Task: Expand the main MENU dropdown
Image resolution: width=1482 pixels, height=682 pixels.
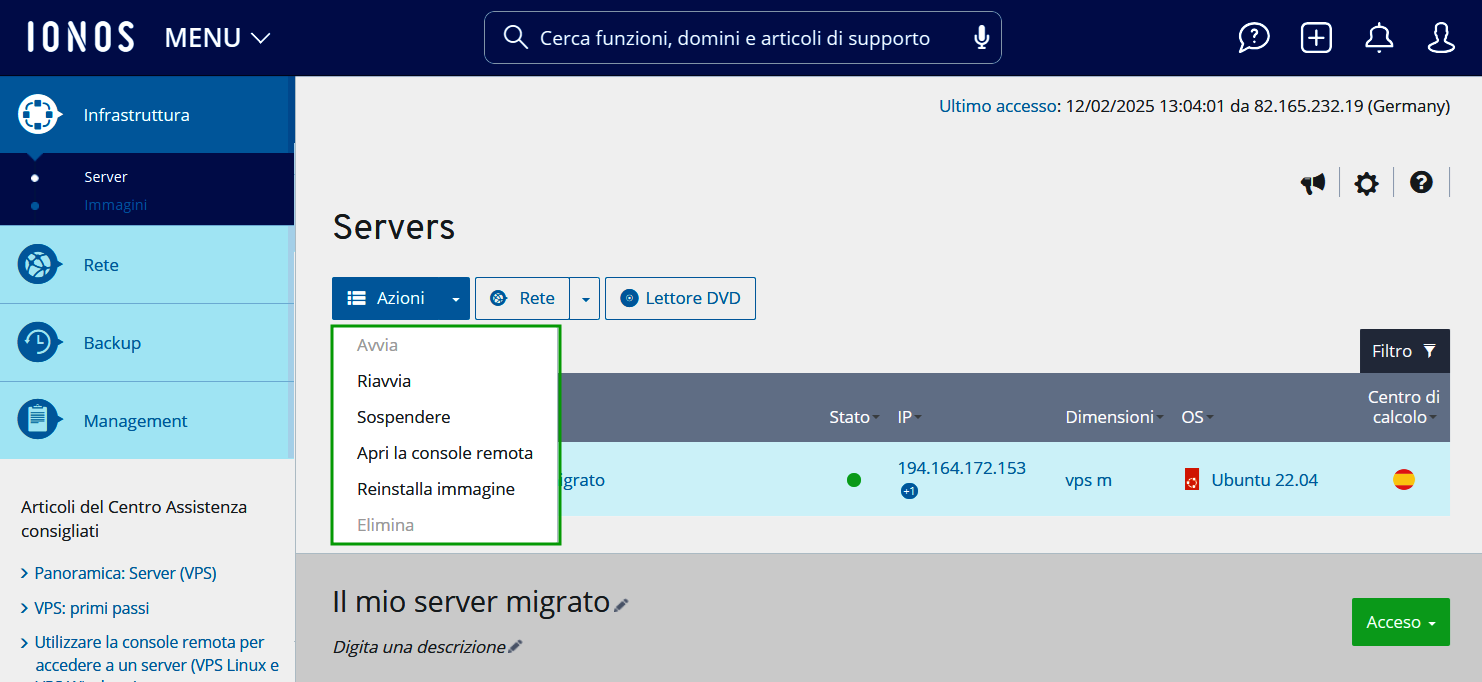Action: [x=217, y=38]
